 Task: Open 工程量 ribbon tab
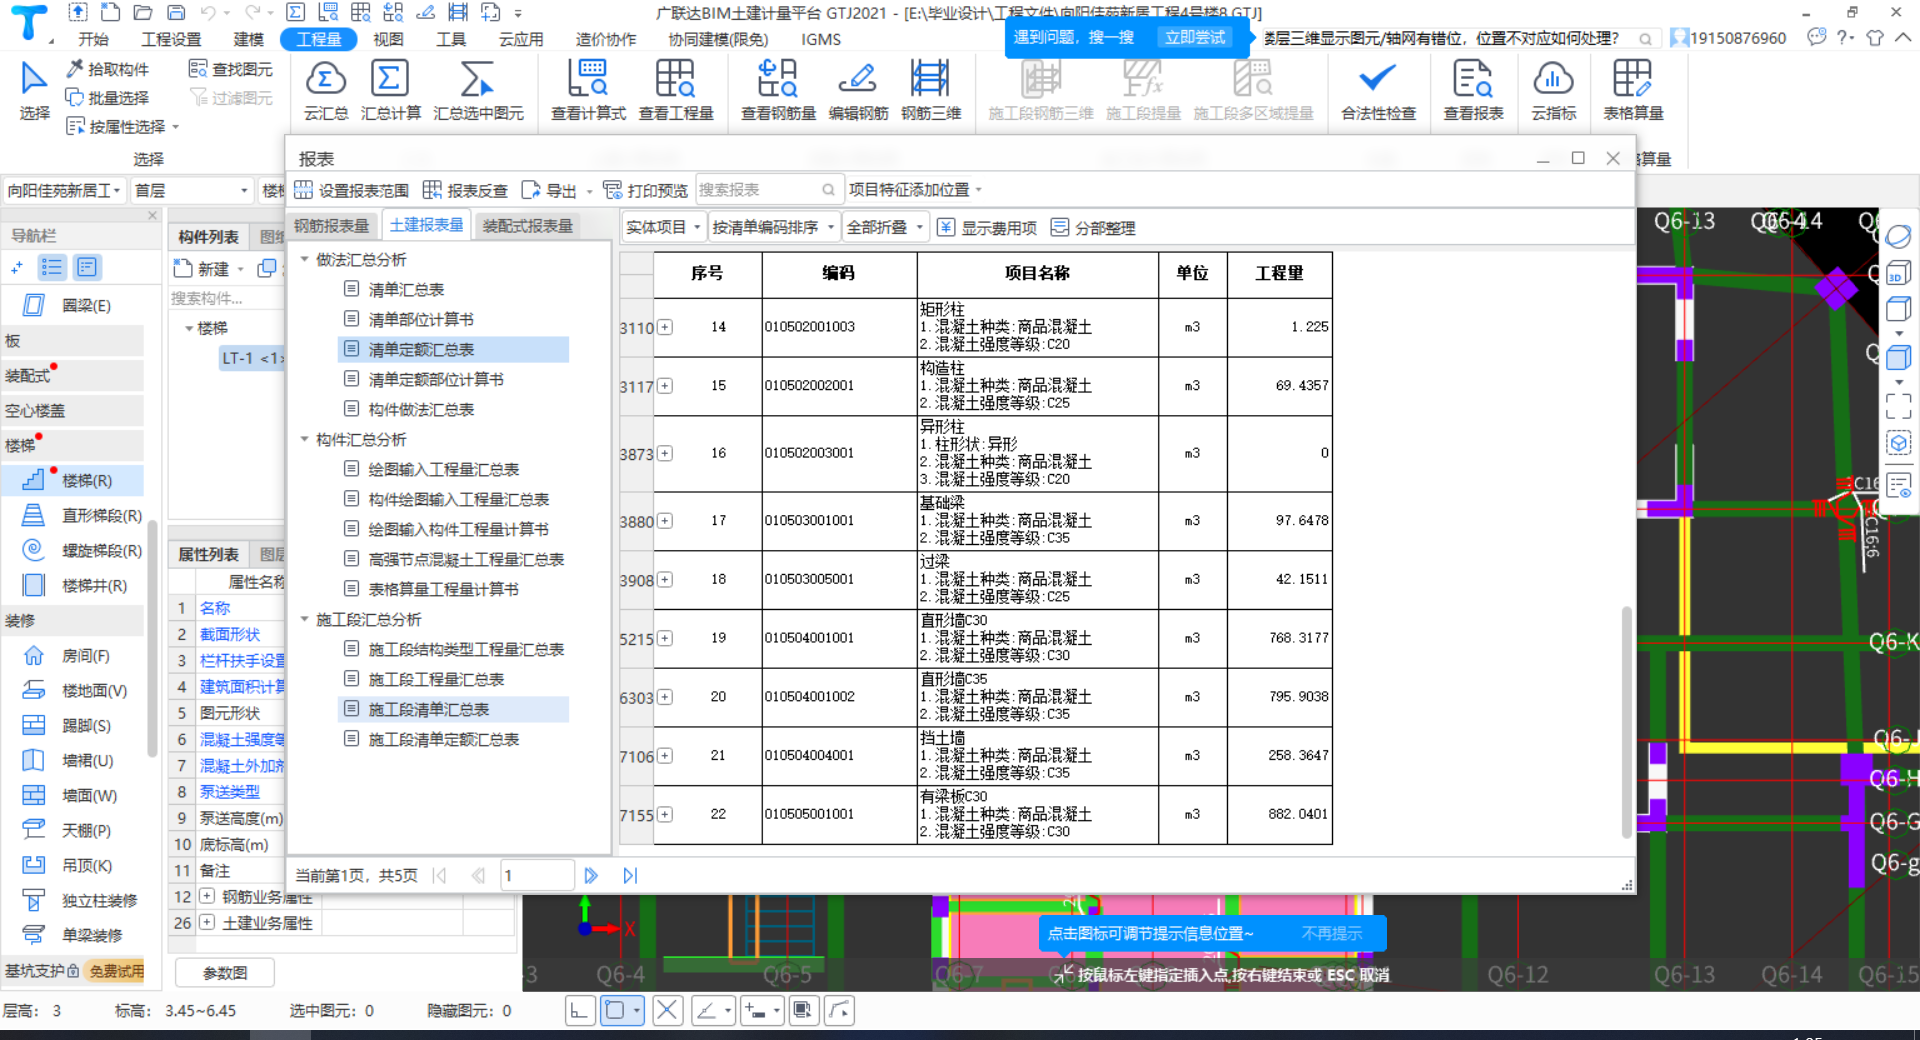coord(319,39)
